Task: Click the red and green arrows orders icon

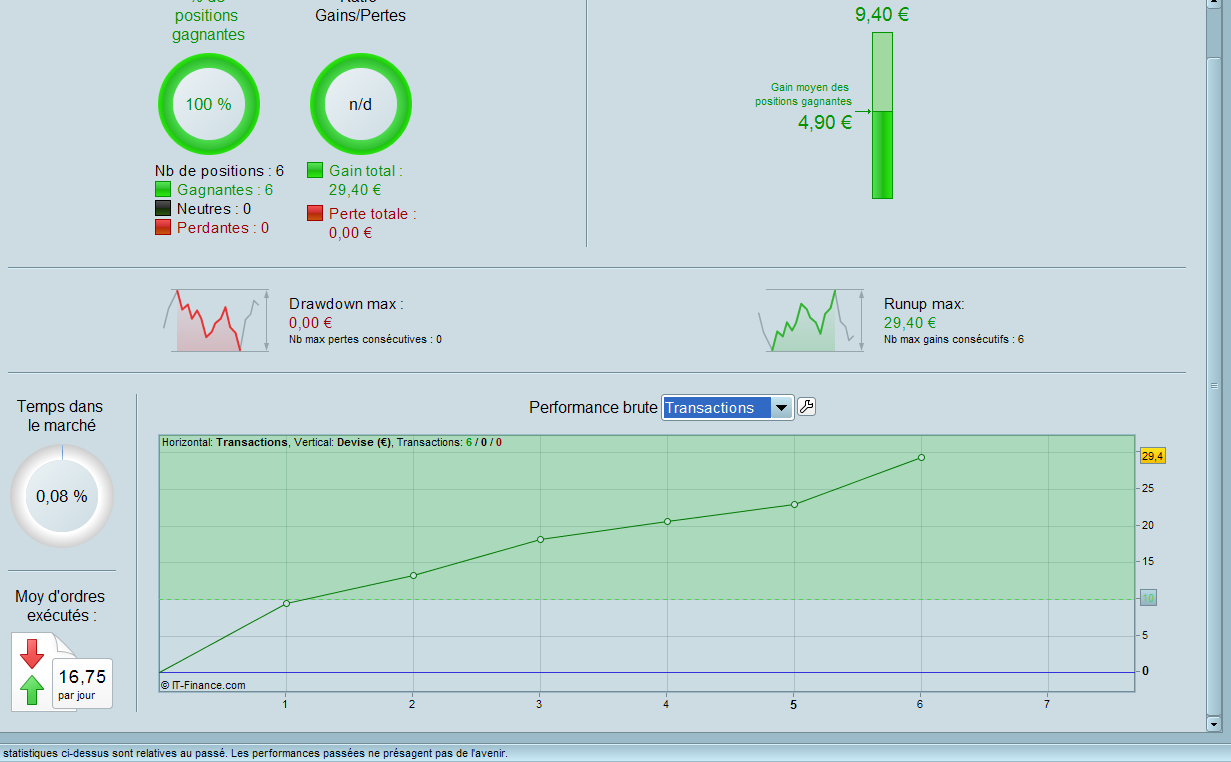Action: (x=32, y=670)
